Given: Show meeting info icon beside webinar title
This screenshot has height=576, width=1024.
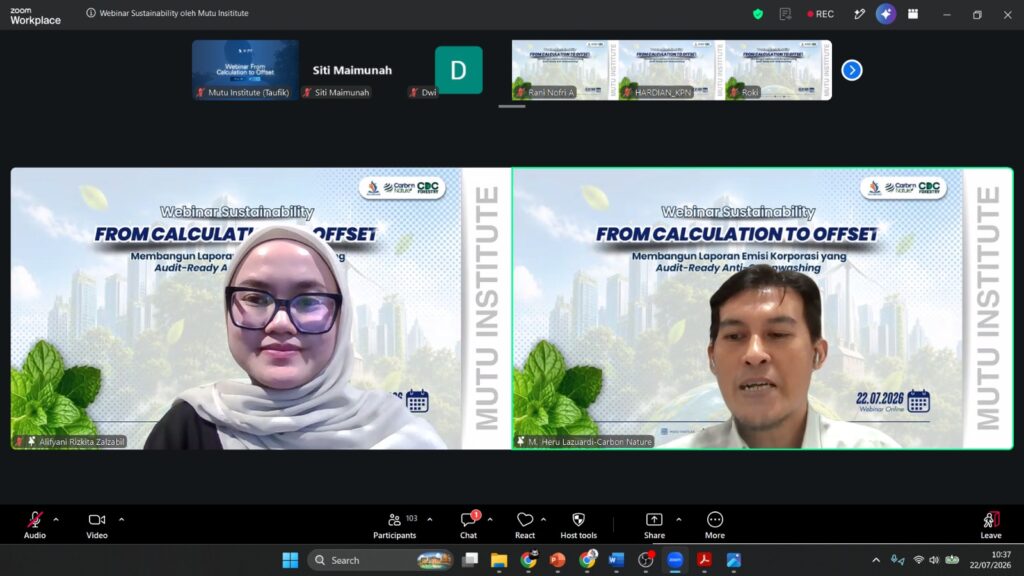Looking at the screenshot, I should pos(91,13).
